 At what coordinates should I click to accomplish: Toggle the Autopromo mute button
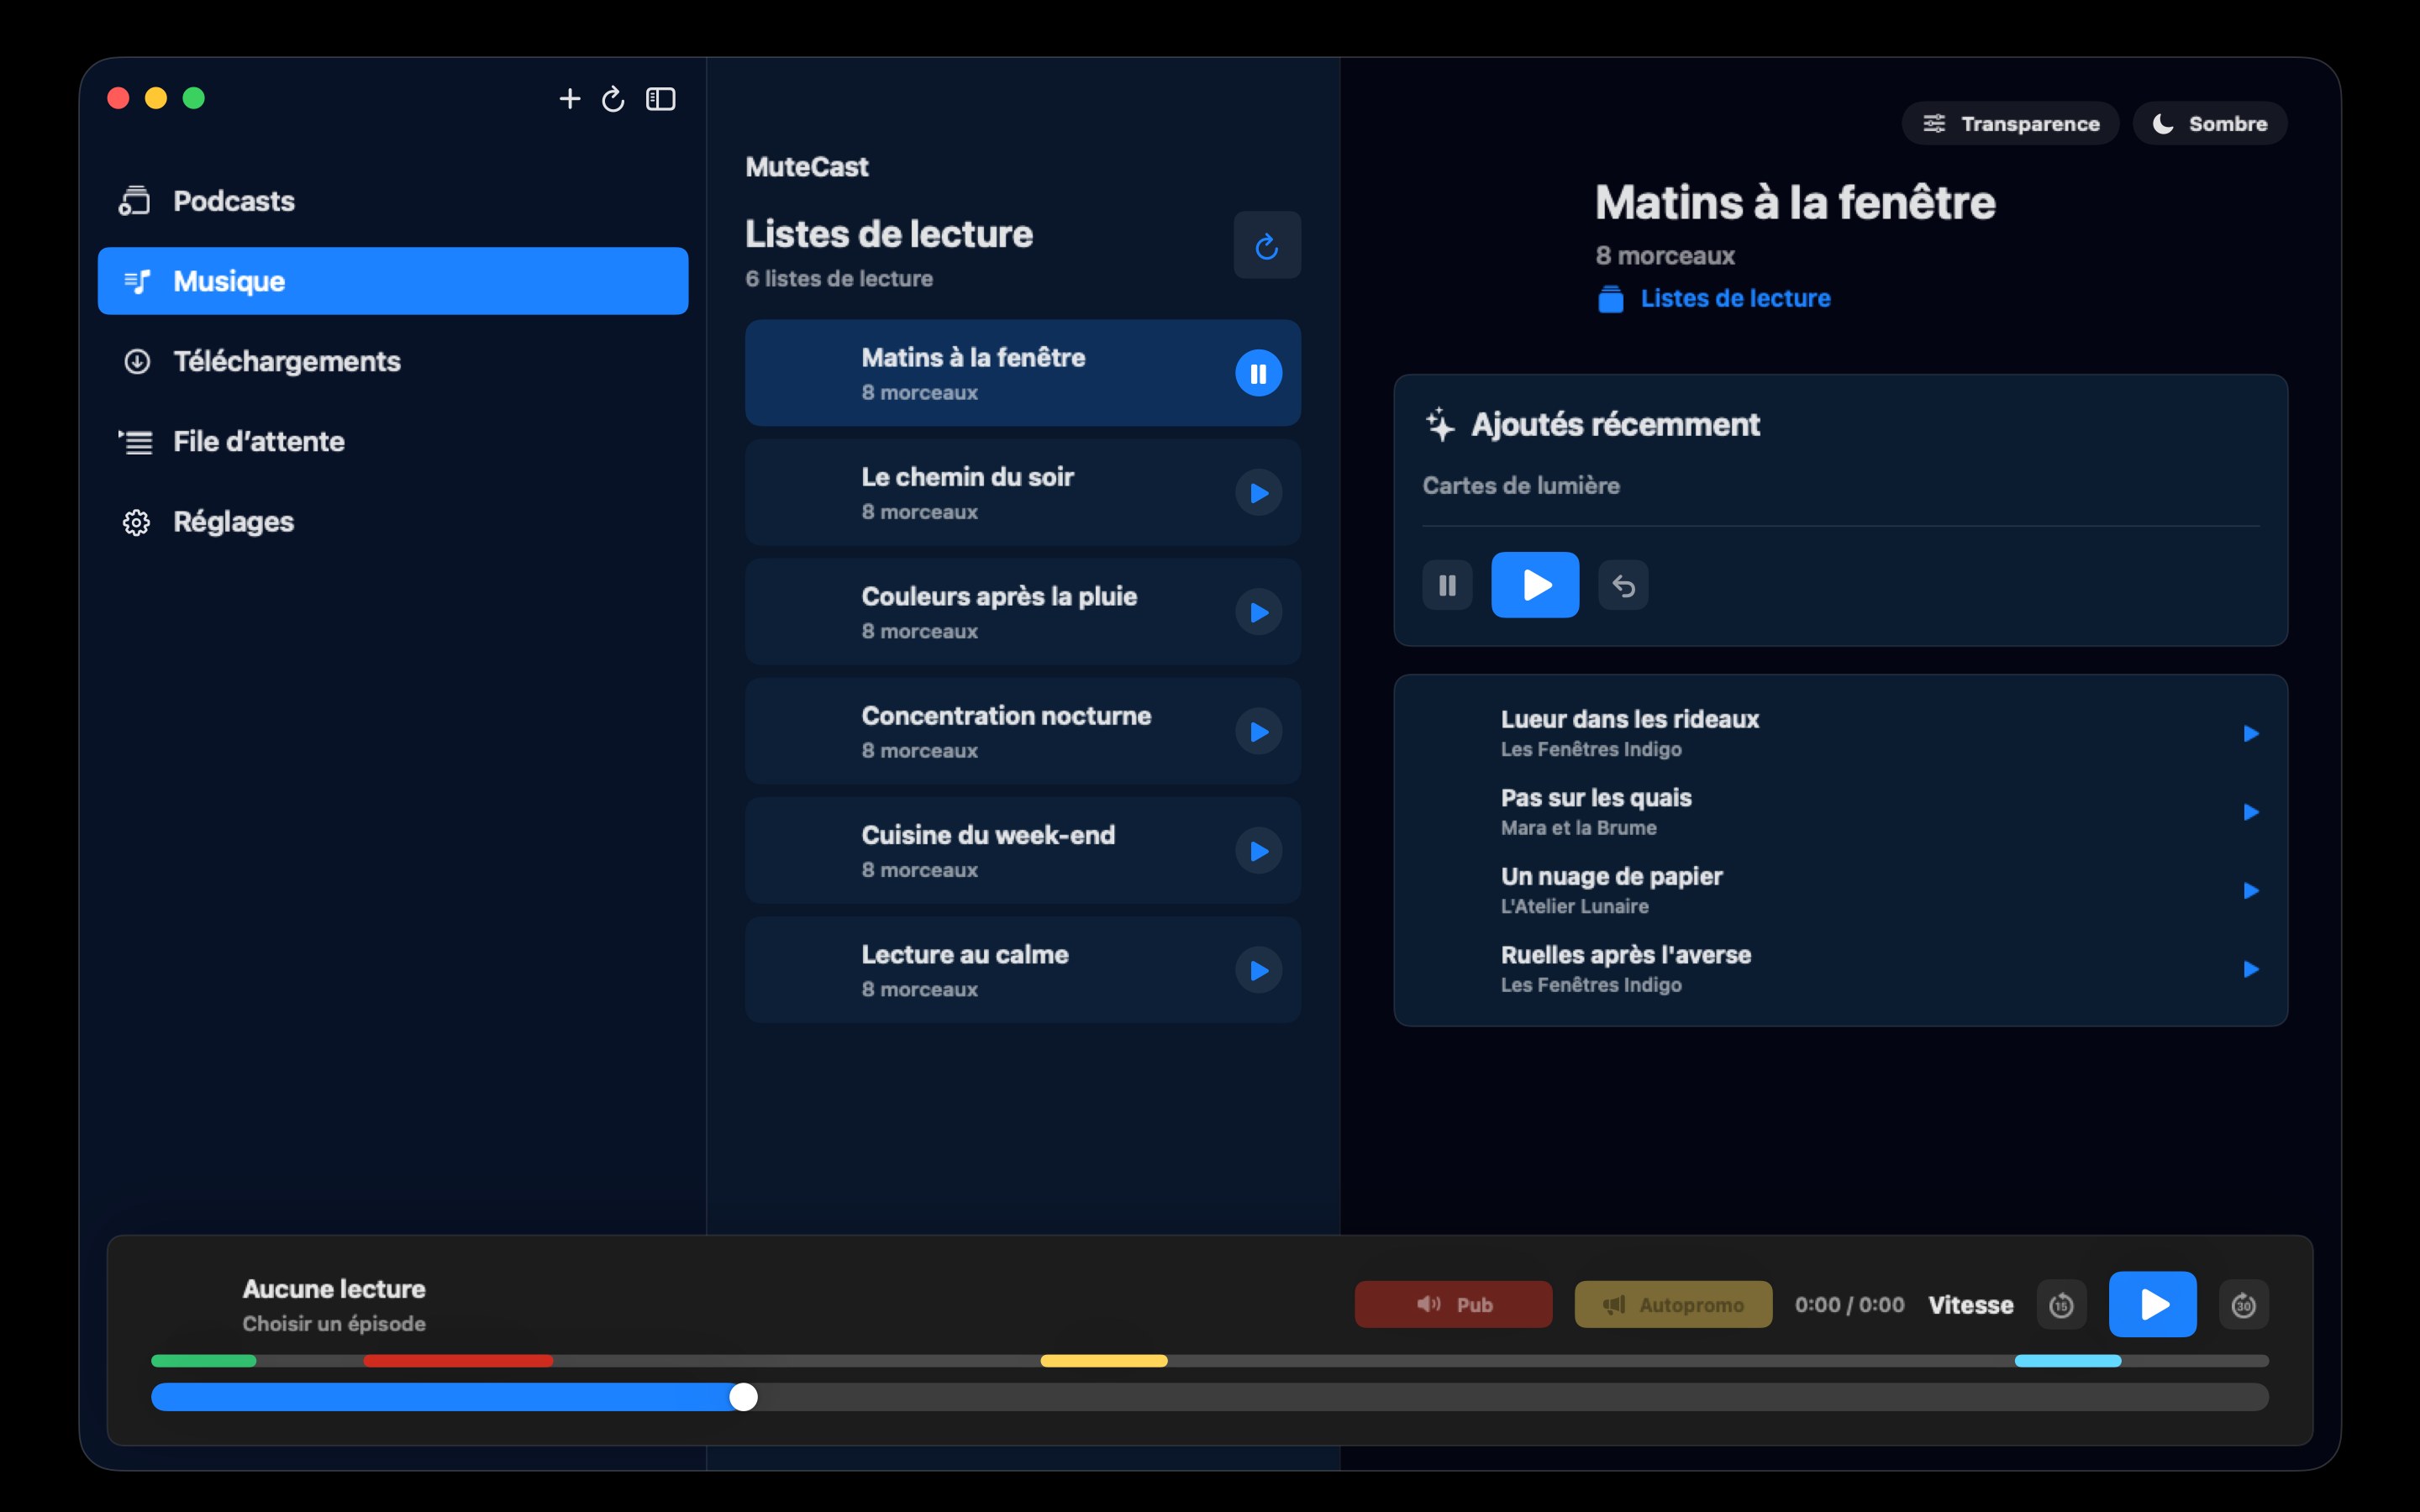pos(1673,1304)
